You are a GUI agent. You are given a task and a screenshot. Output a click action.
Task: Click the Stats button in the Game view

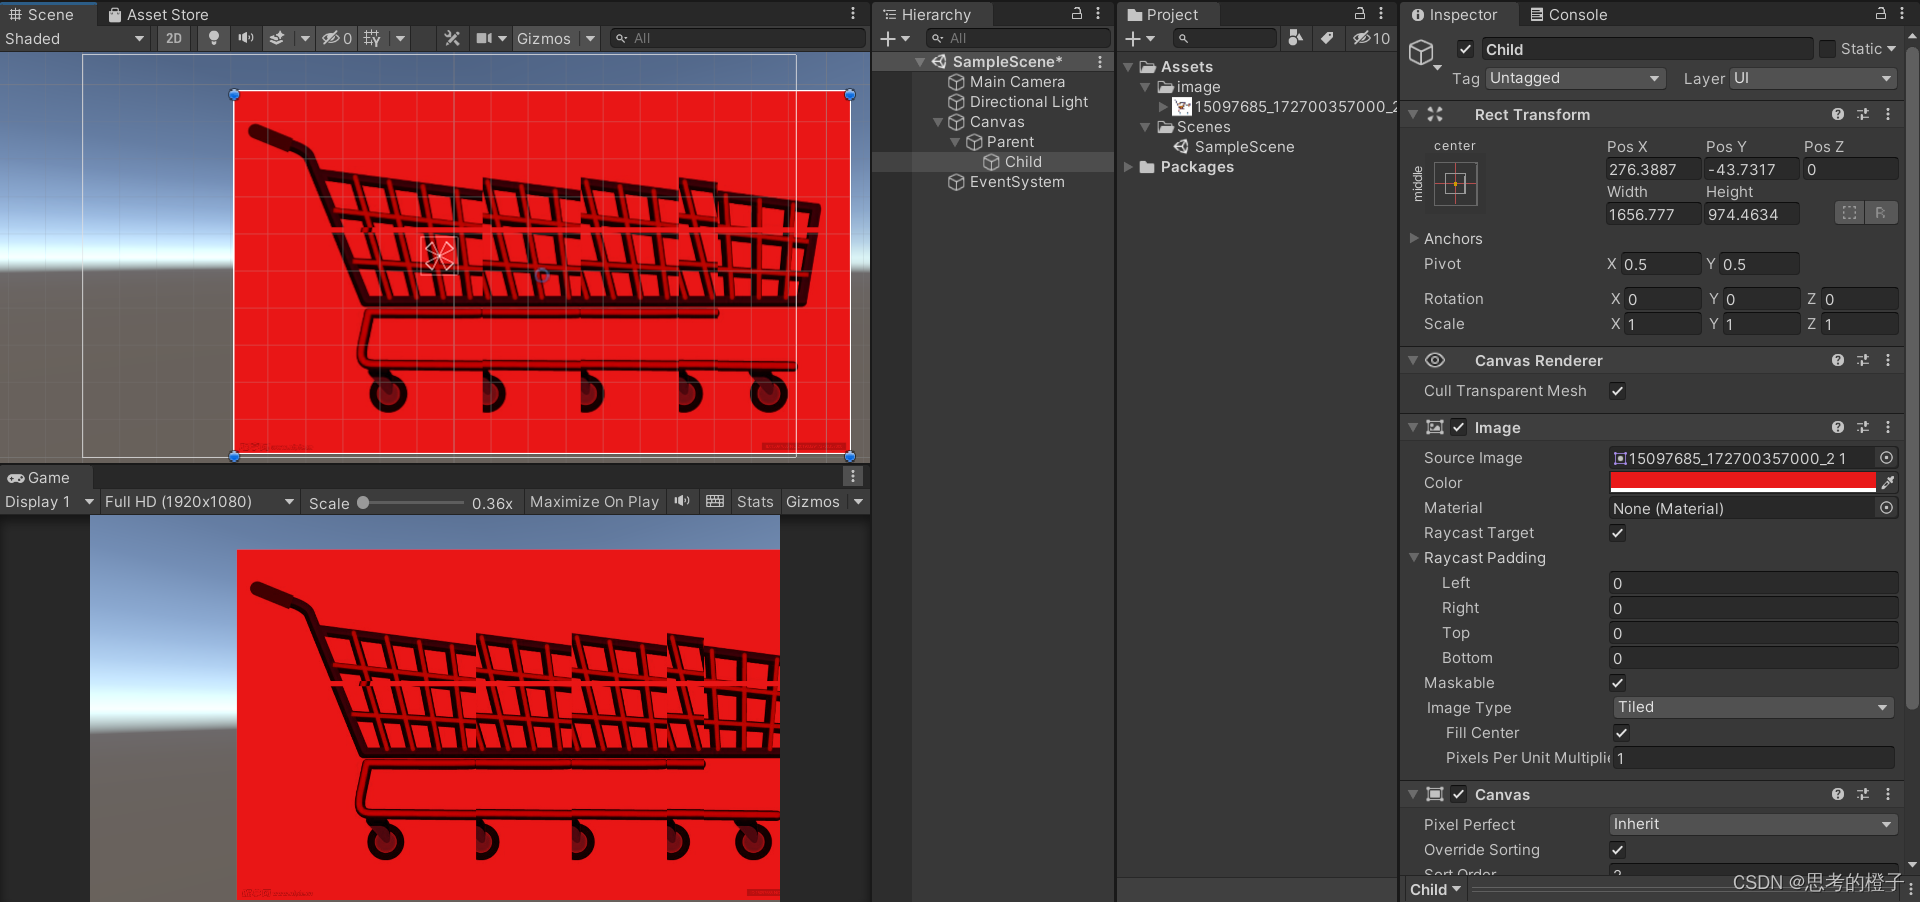click(754, 501)
